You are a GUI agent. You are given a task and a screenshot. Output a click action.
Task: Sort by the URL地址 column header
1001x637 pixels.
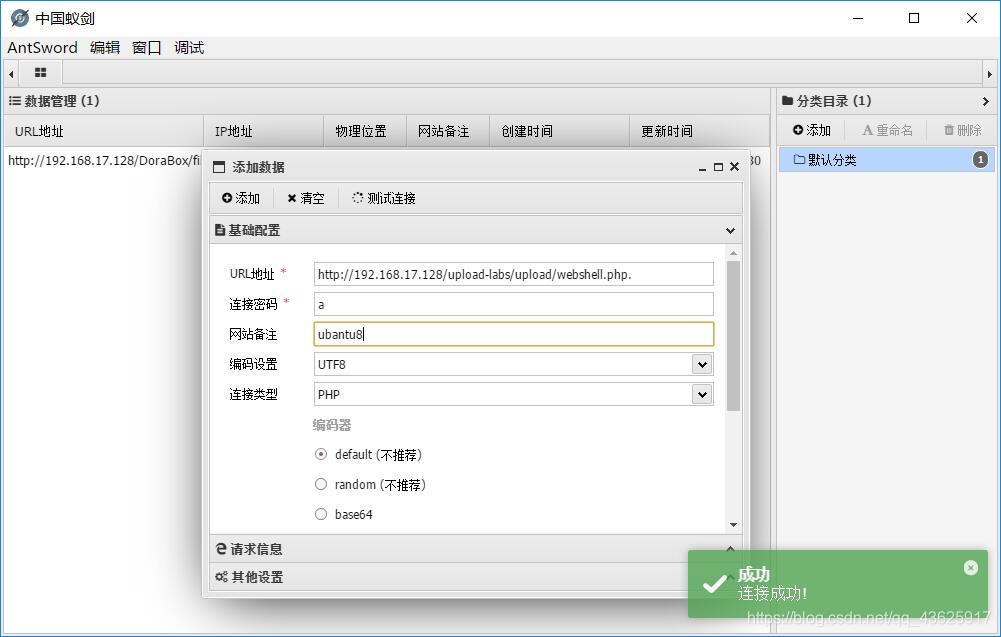pos(104,131)
